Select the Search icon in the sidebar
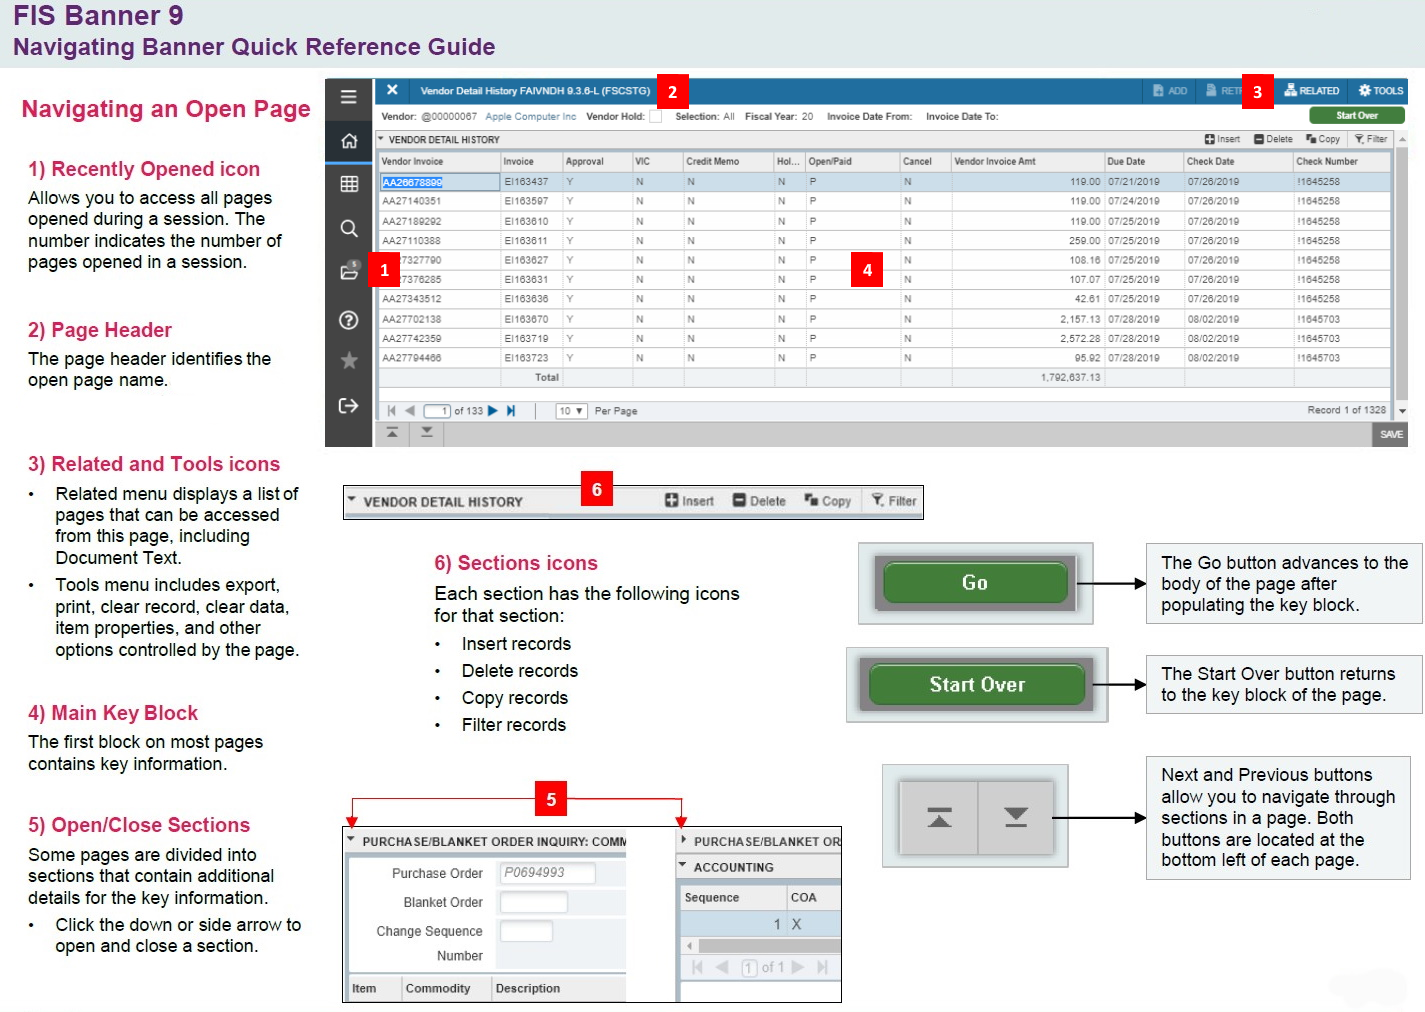Viewport: 1425px width, 1012px height. click(x=348, y=228)
